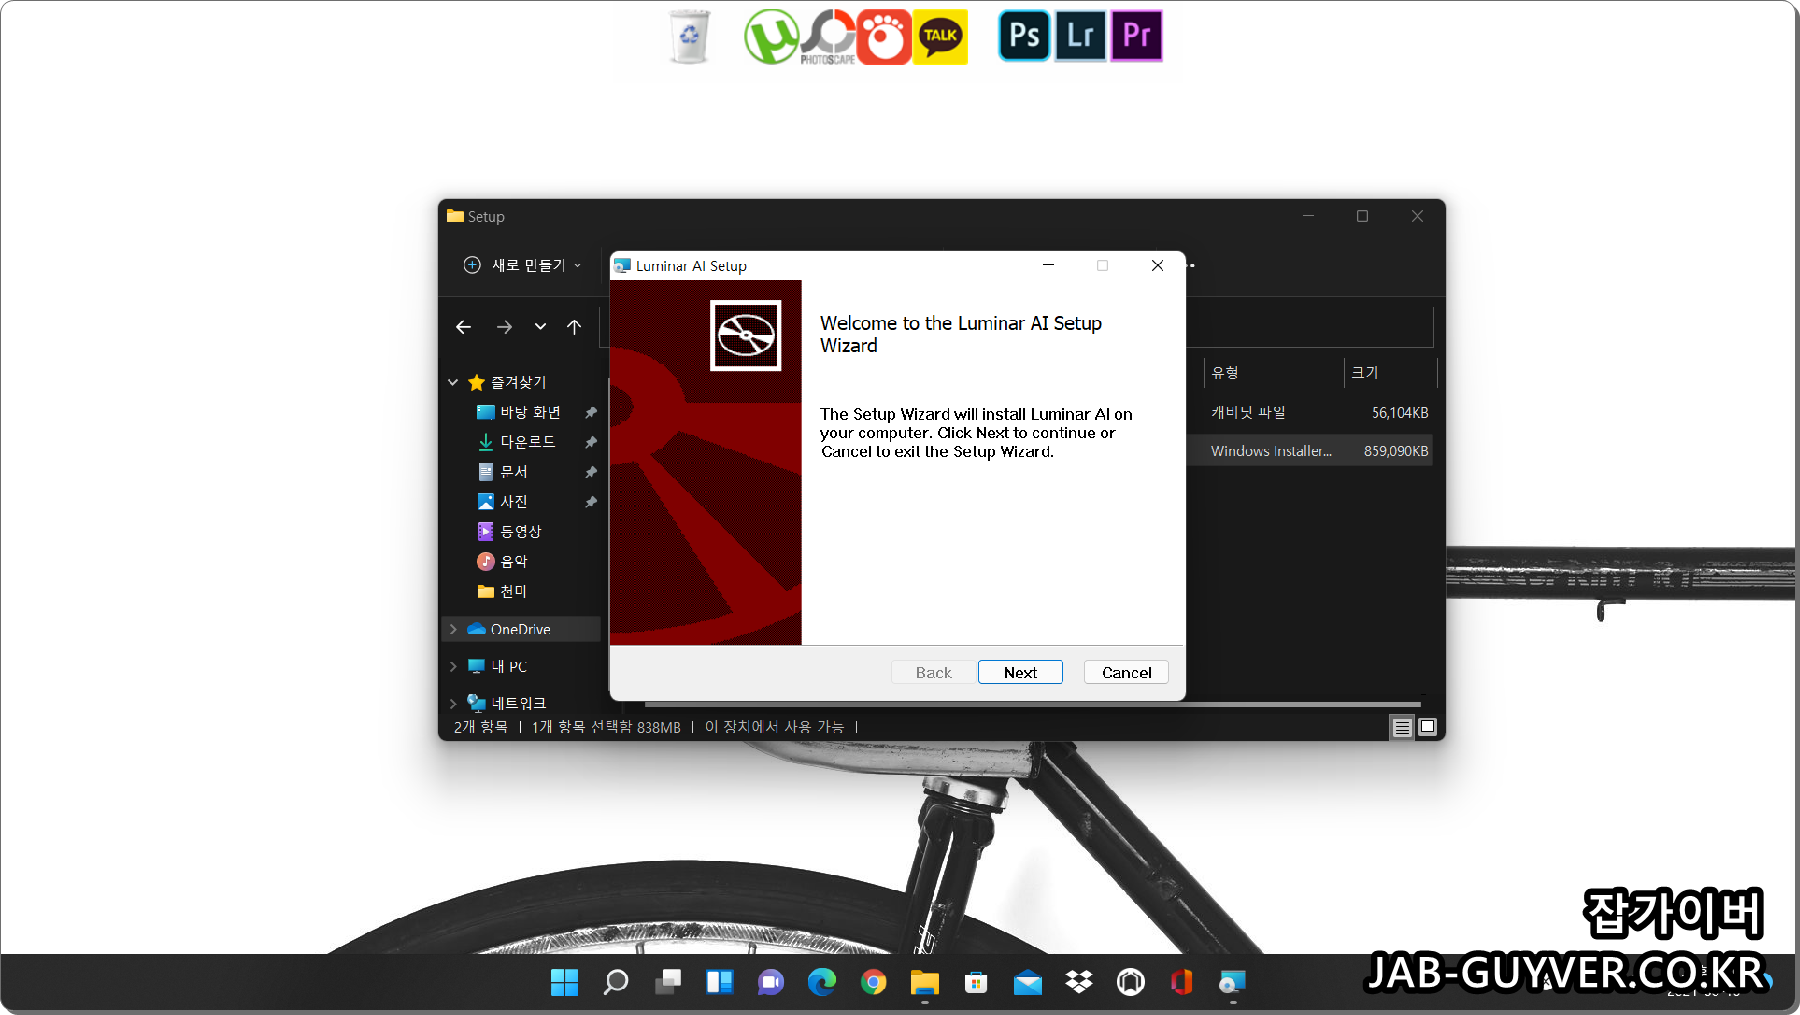The height and width of the screenshot is (1015, 1800).
Task: Select 문서 in the navigation pane
Action: [x=513, y=472]
